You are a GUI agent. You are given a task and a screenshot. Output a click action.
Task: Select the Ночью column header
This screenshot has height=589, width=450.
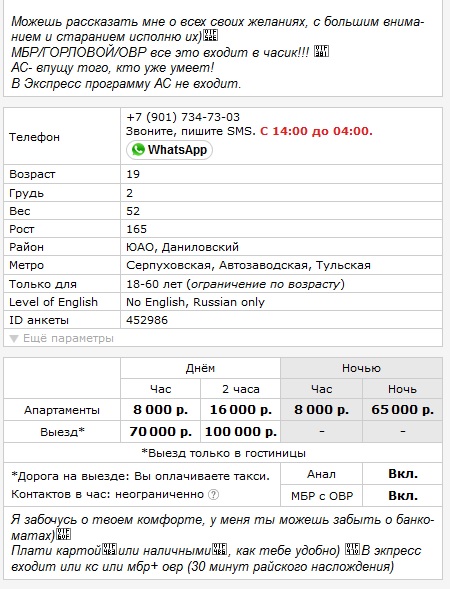pos(361,368)
